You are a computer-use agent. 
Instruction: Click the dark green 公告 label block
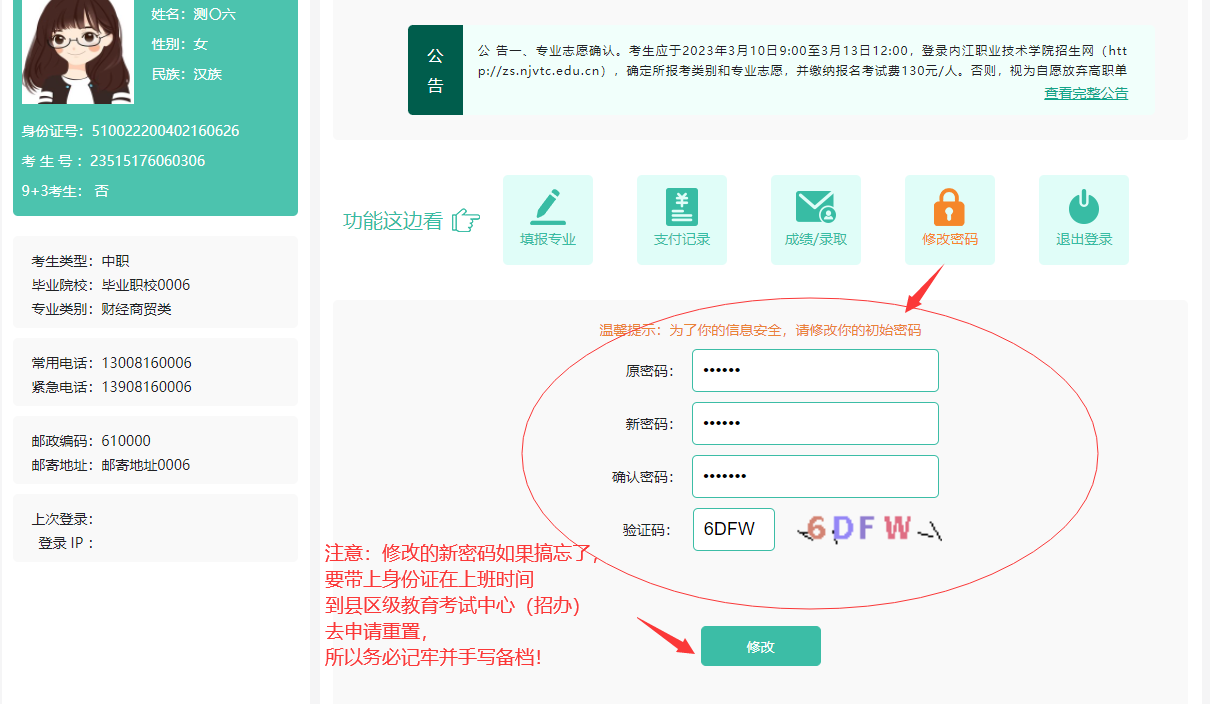click(435, 70)
